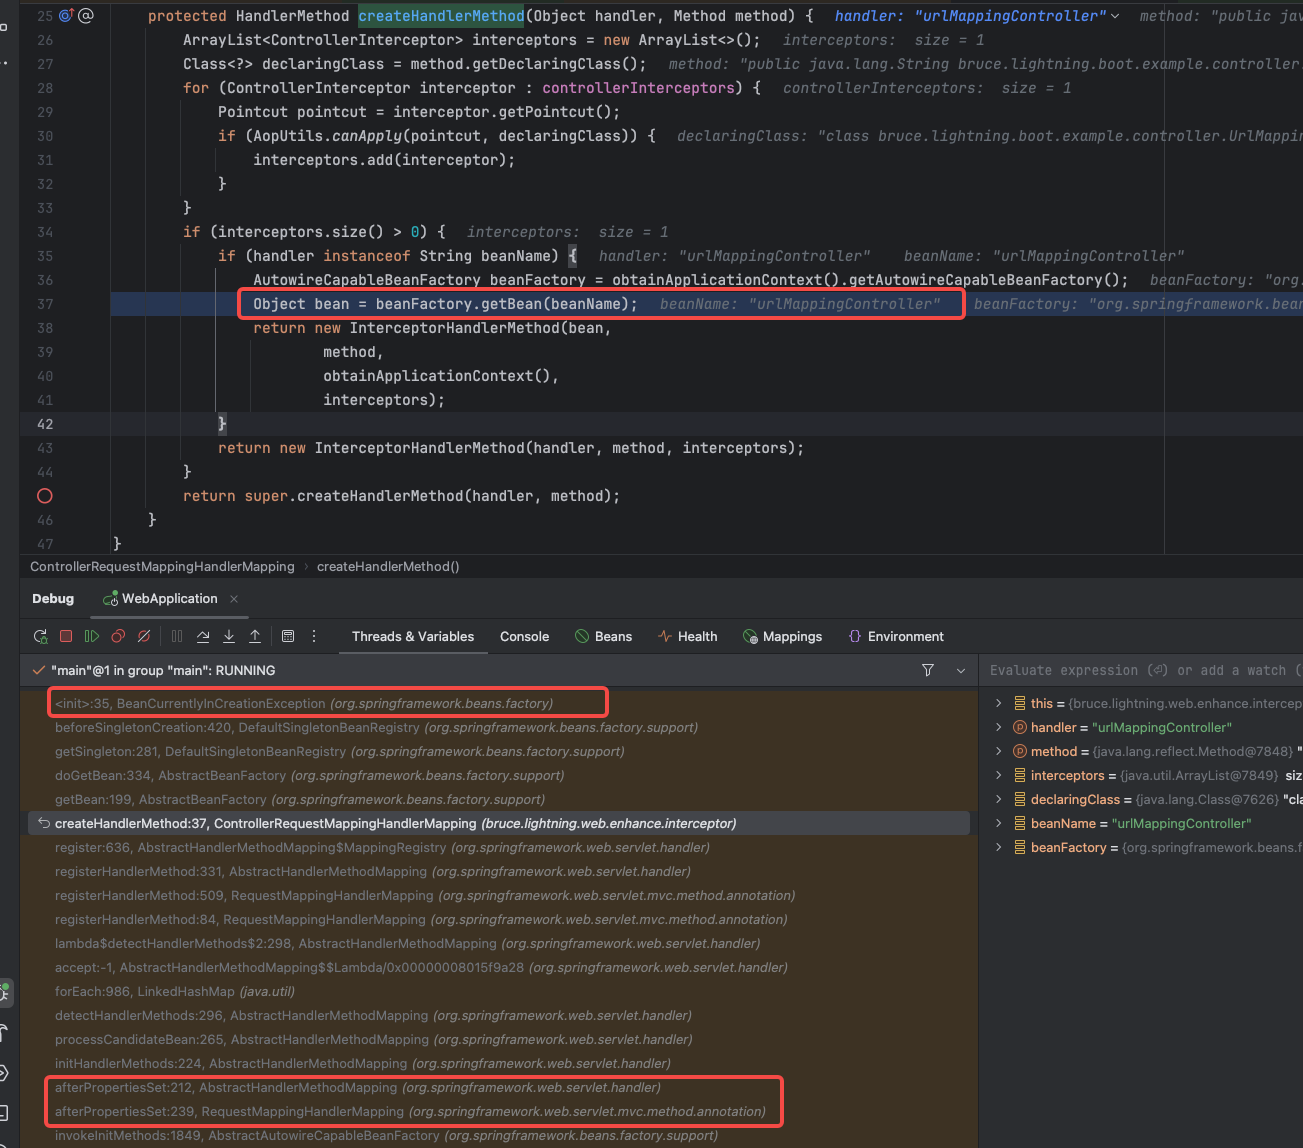Toggle Mute Breakpoints

(144, 636)
